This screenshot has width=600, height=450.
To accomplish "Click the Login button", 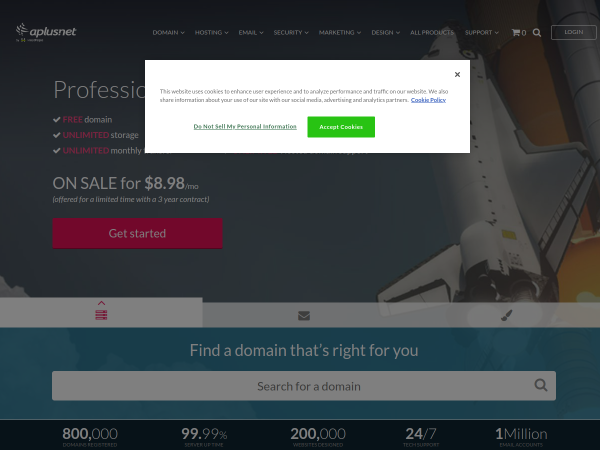I will 574,32.
